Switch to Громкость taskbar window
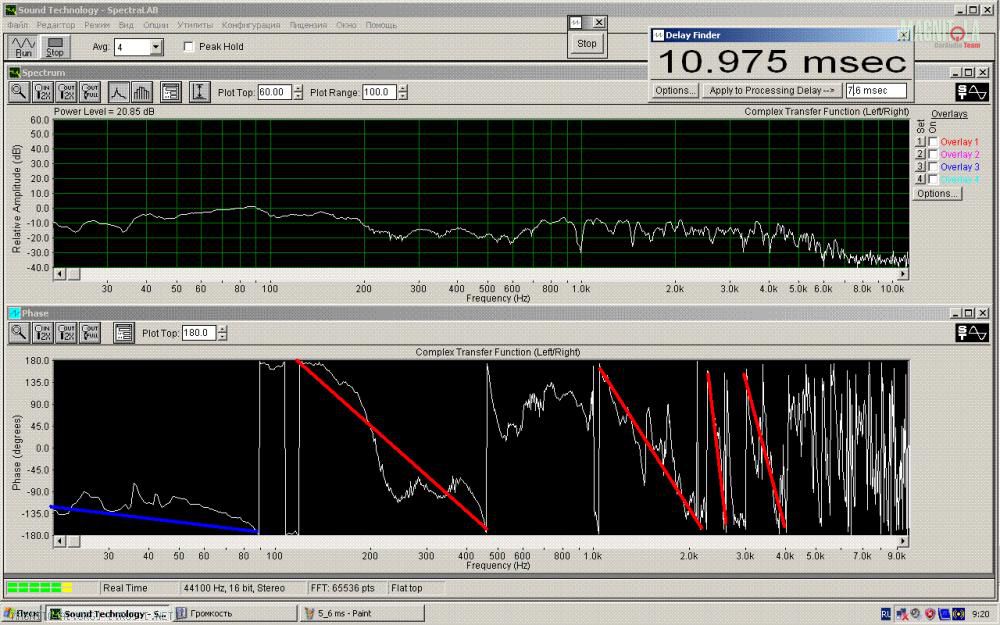The height and width of the screenshot is (625, 1000). (x=234, y=614)
